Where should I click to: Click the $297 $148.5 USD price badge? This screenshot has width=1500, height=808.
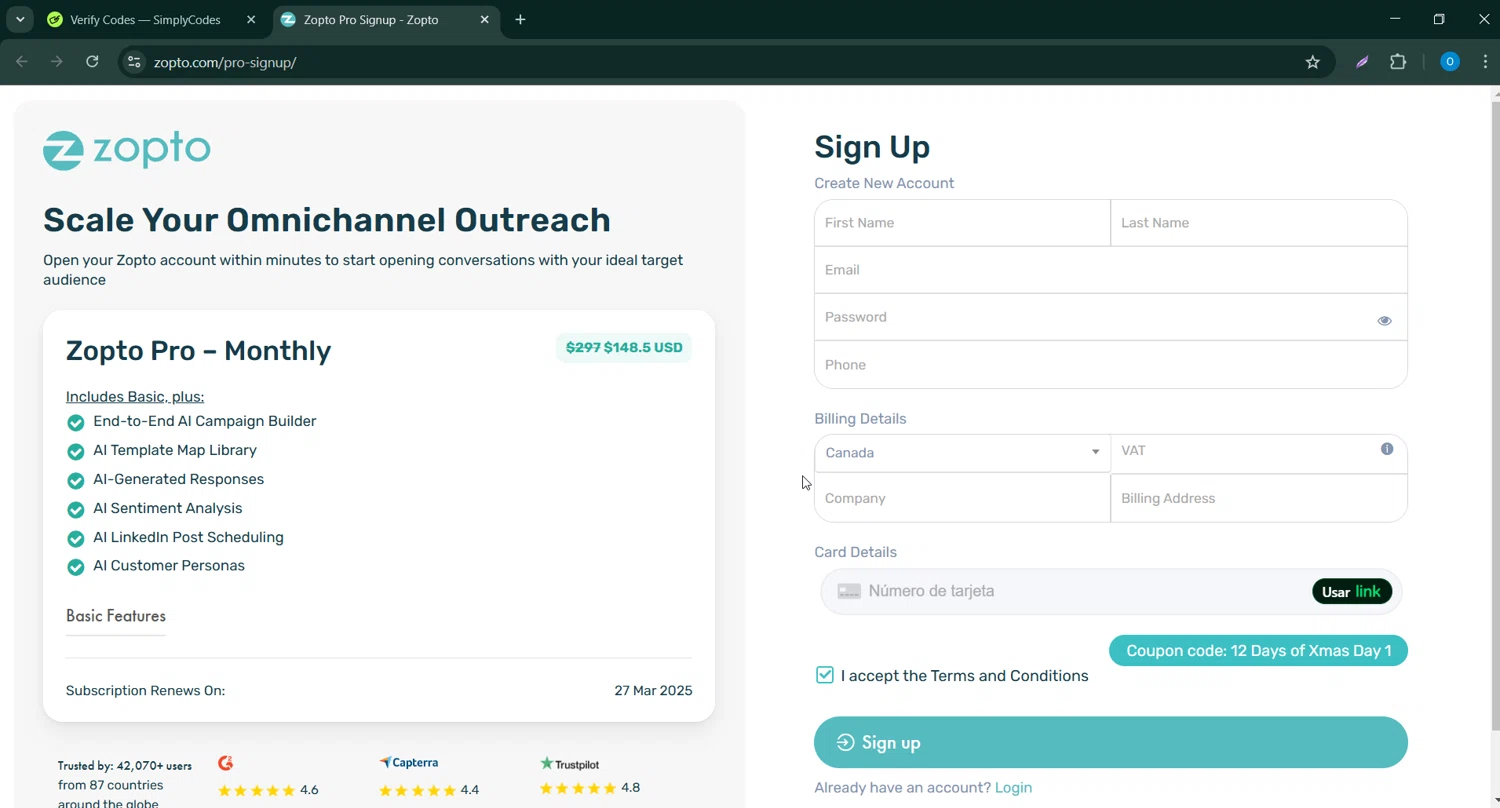click(624, 348)
